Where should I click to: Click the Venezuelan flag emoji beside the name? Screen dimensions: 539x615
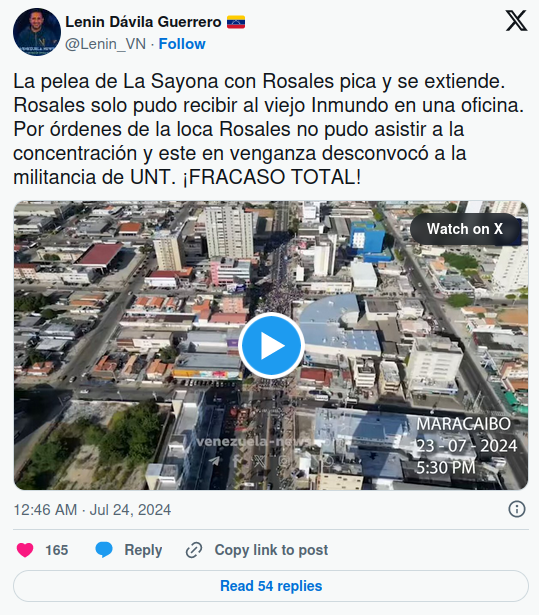point(236,22)
